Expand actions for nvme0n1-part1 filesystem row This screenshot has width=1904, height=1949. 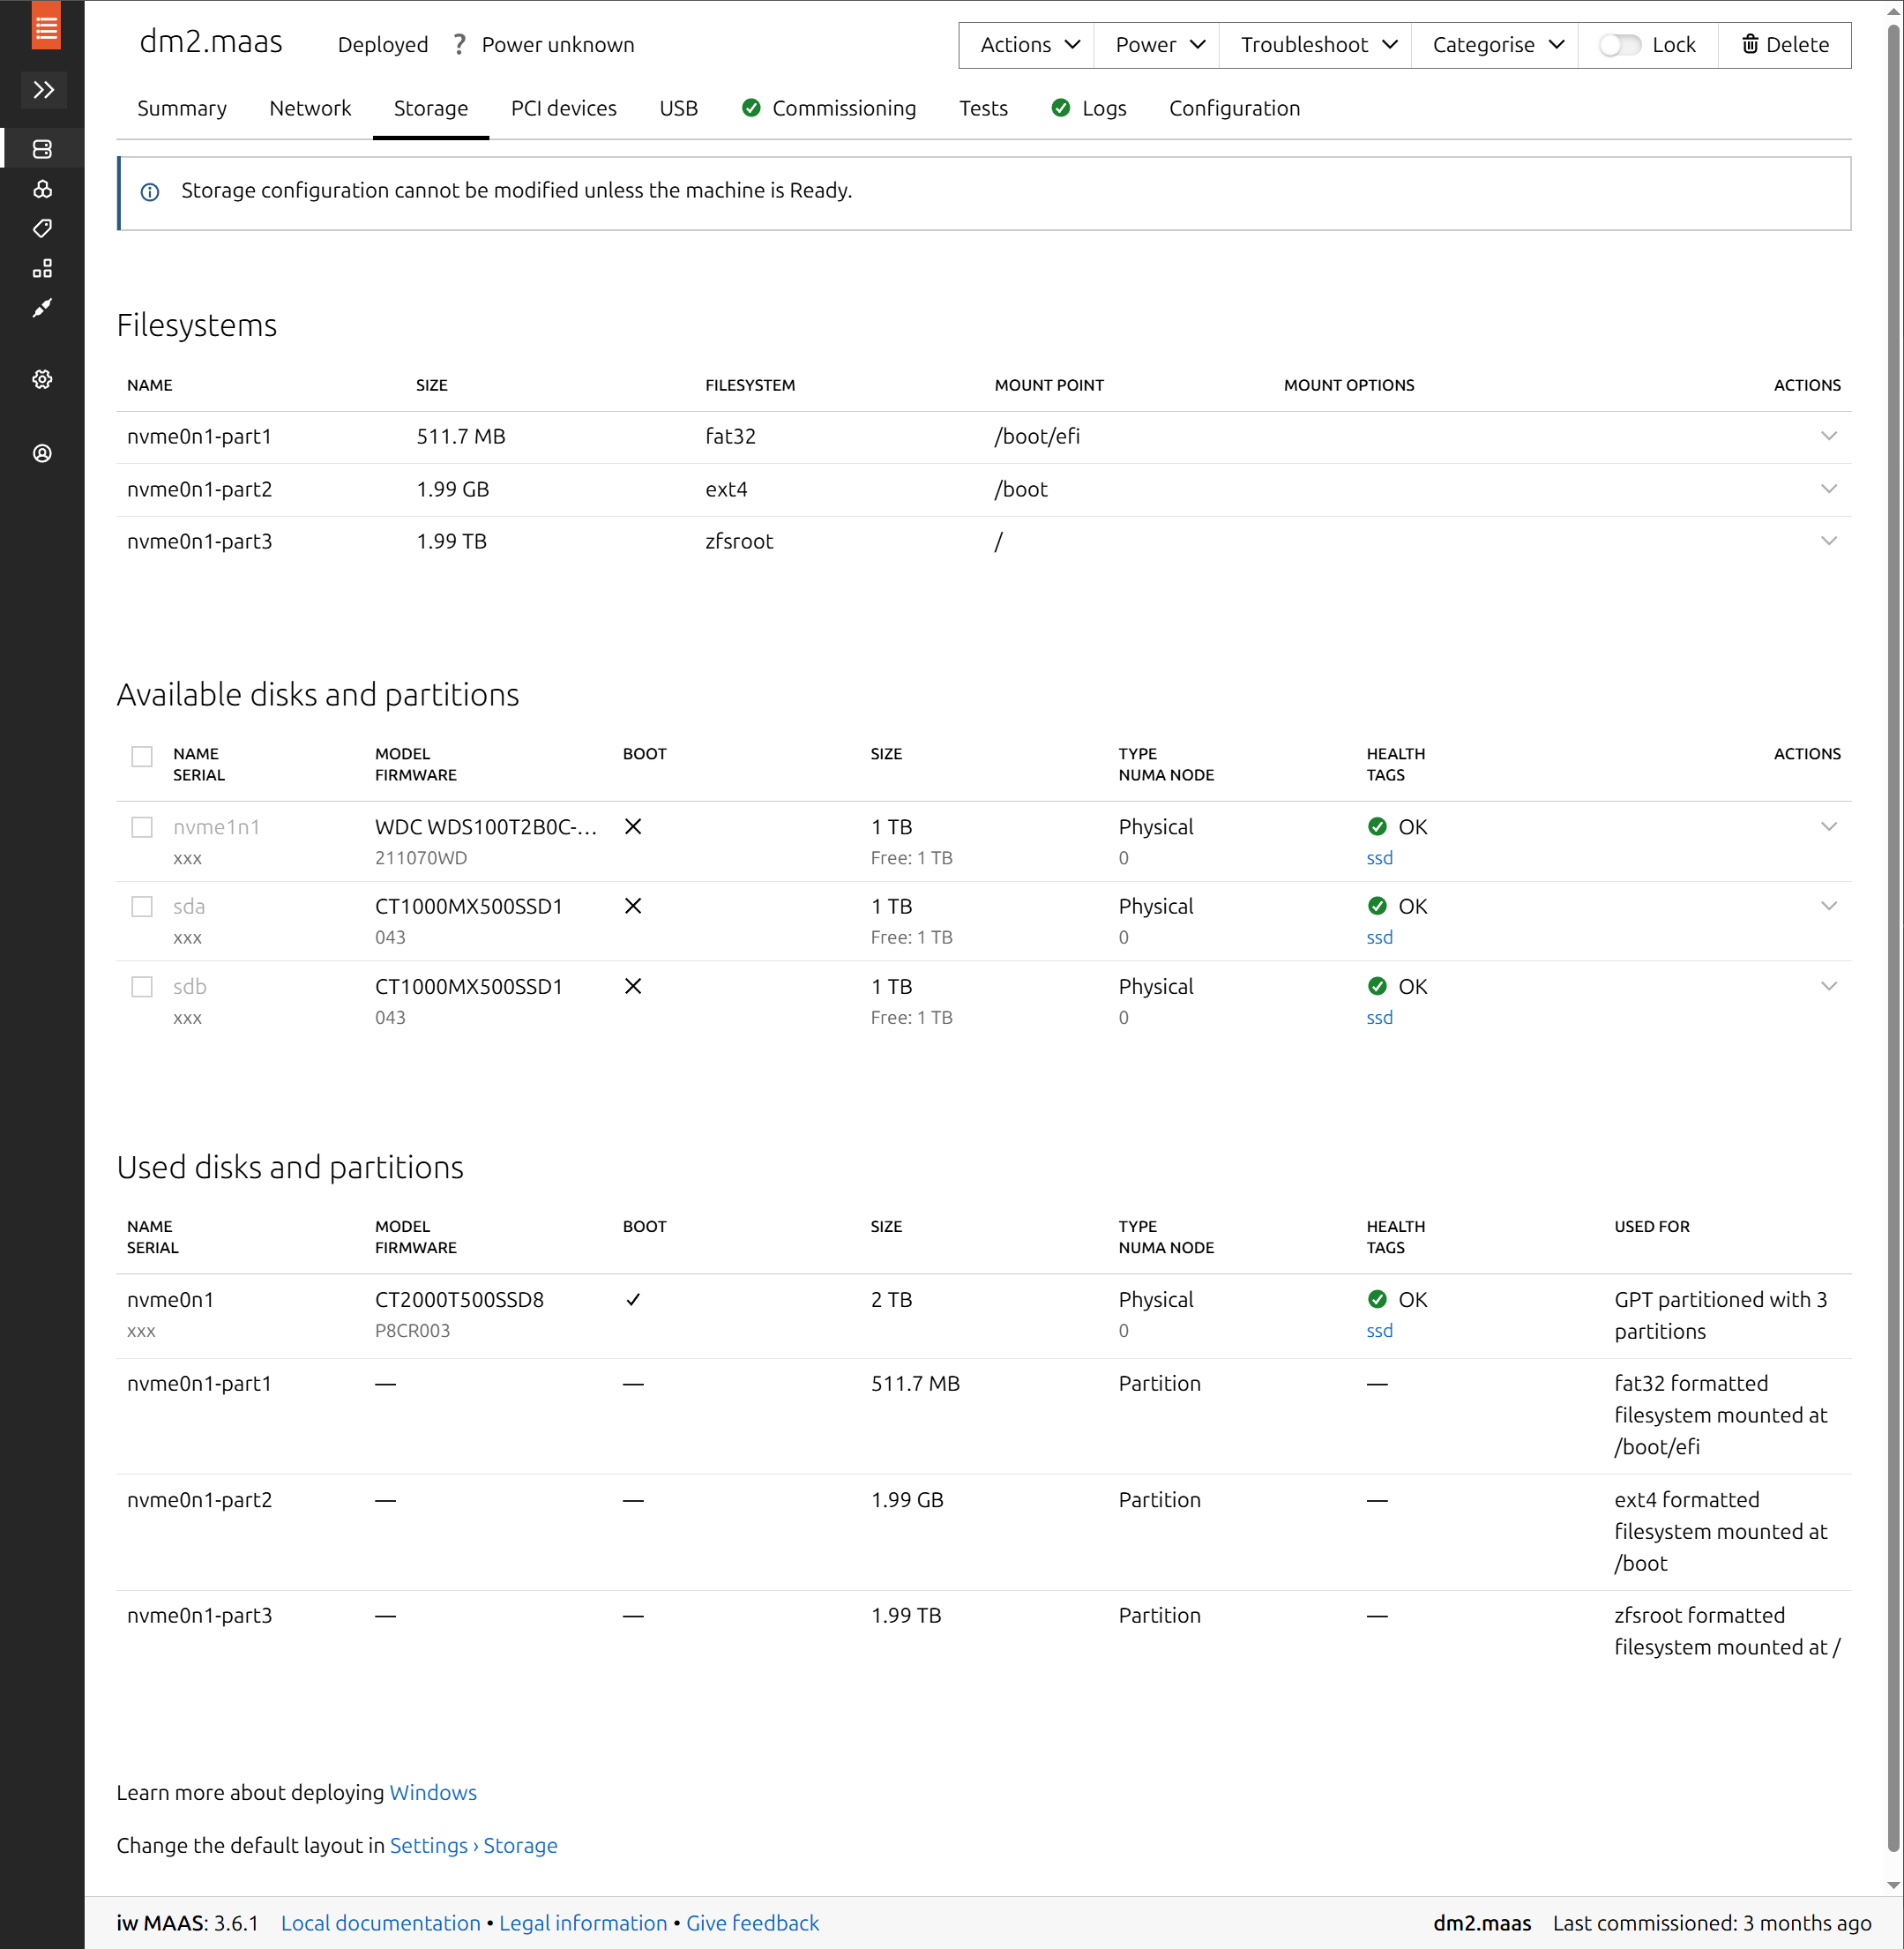[x=1828, y=436]
